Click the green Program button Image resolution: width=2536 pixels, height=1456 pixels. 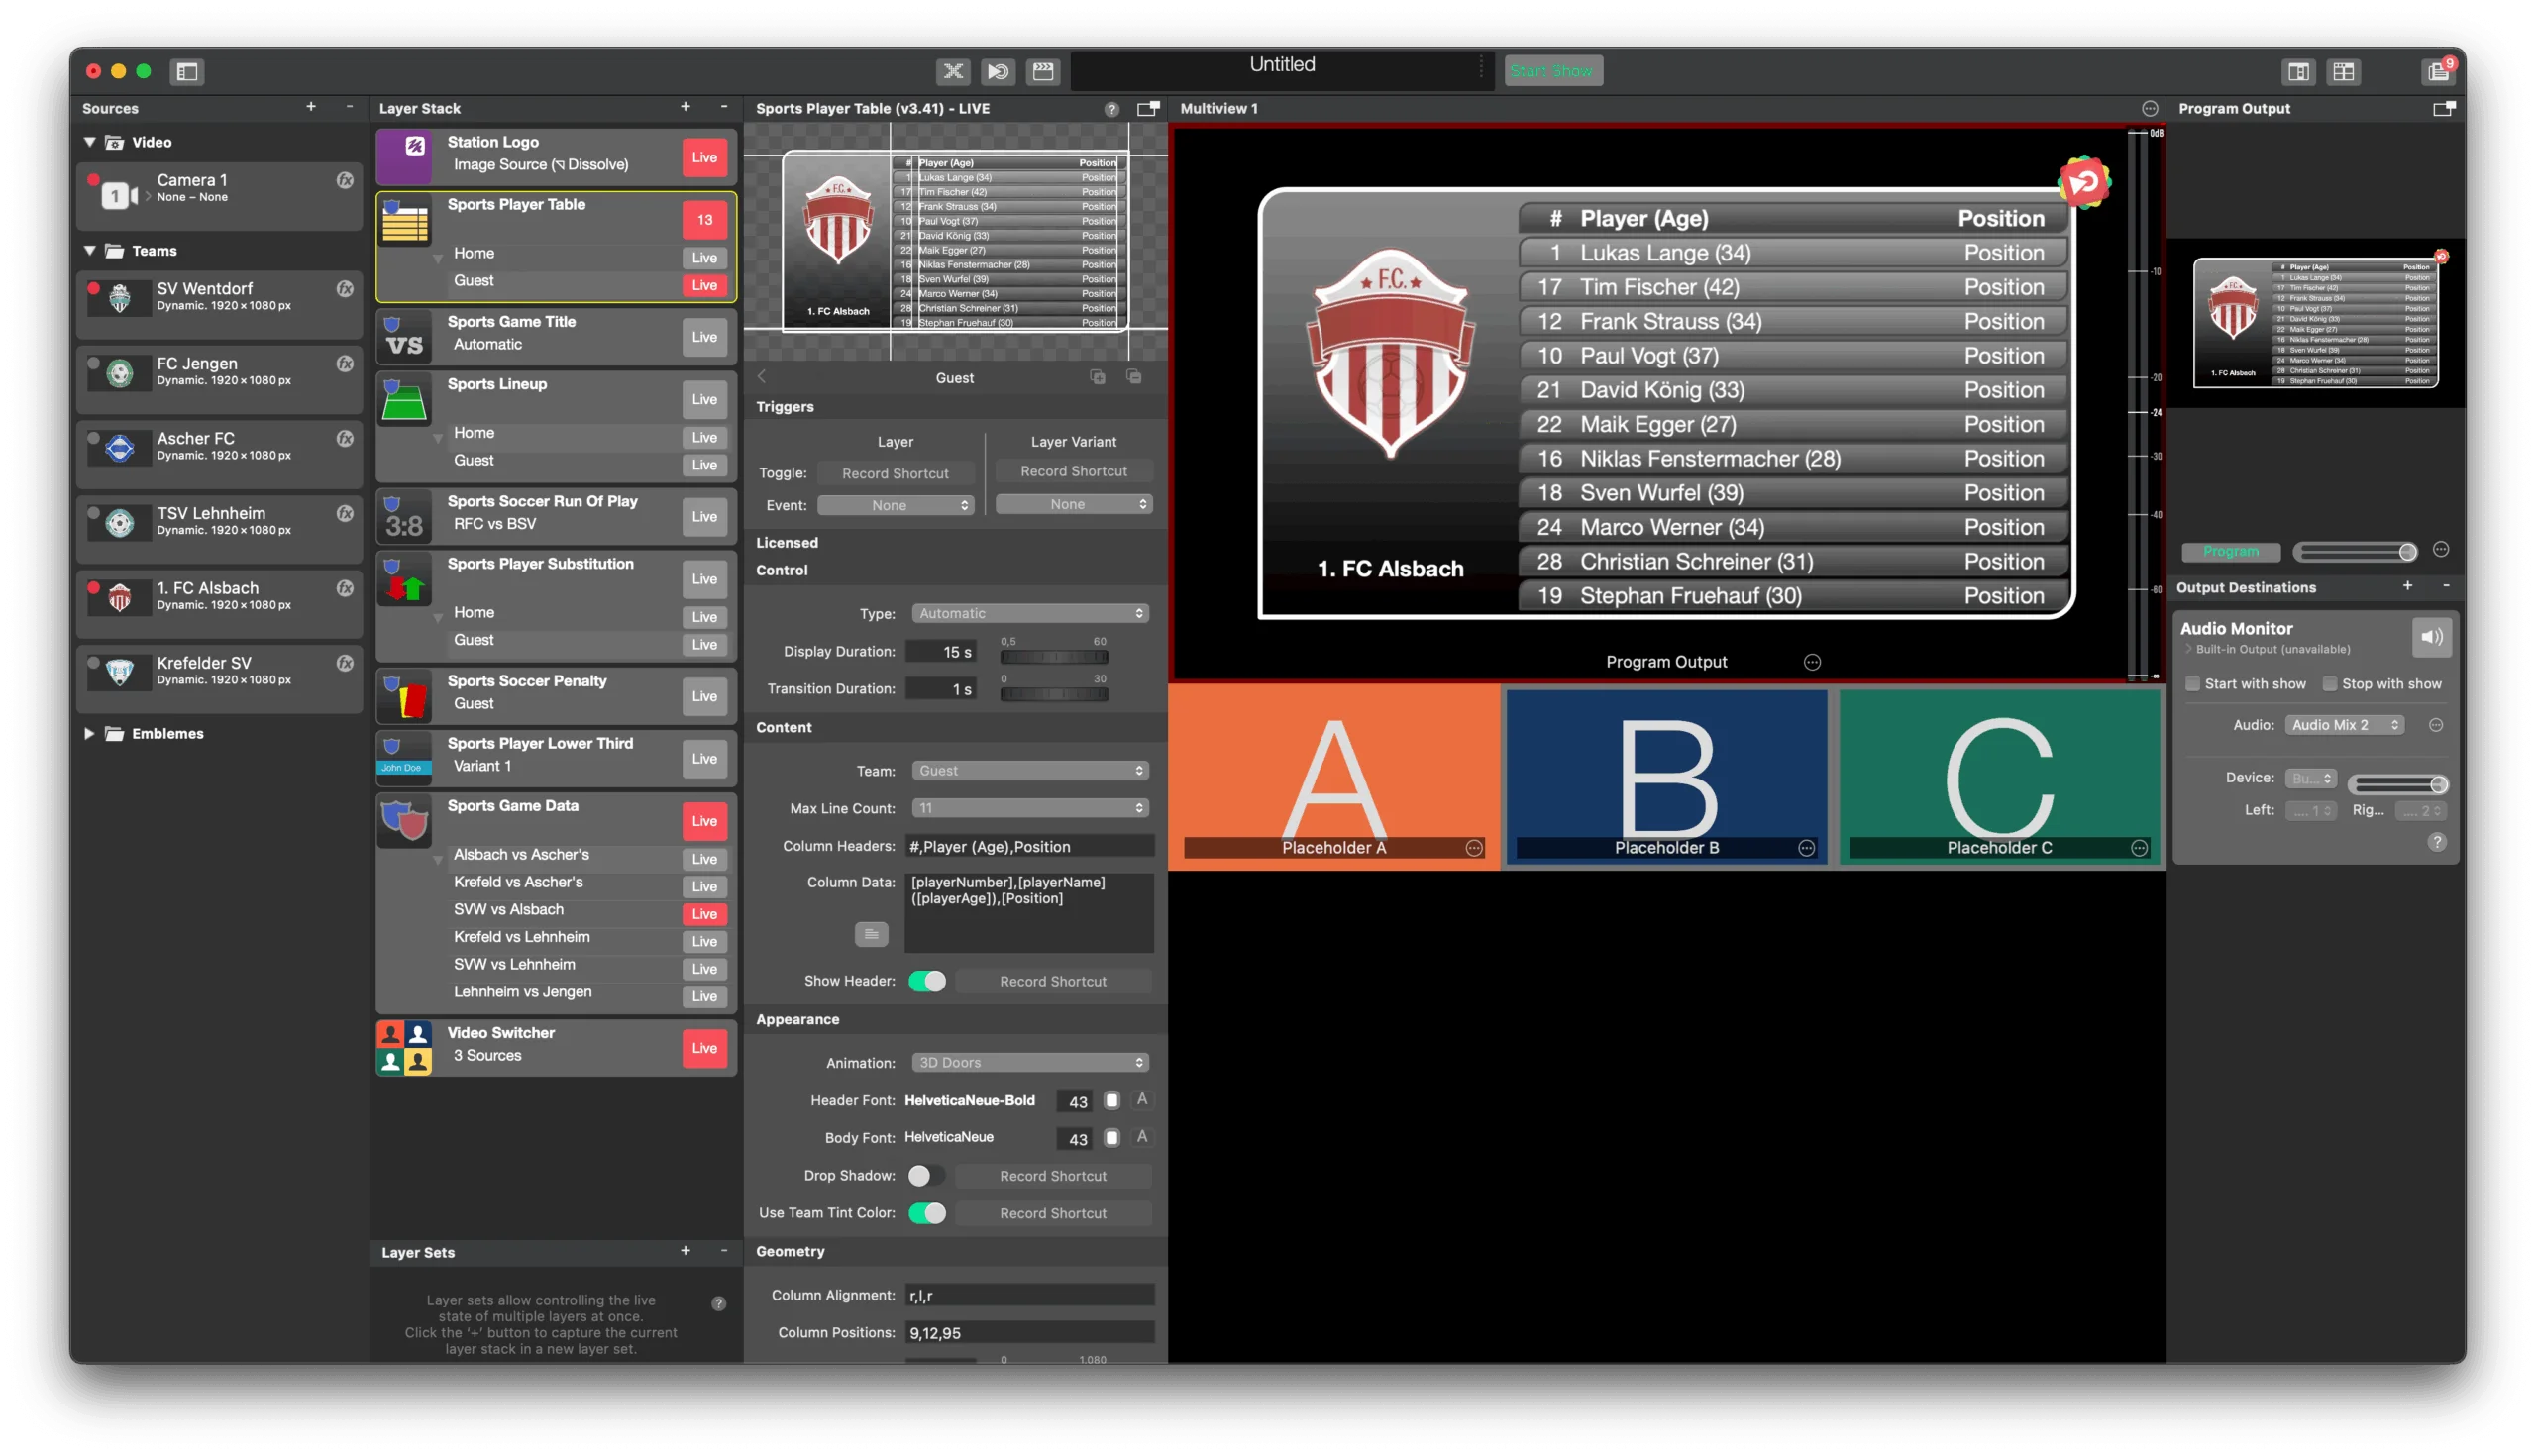coord(2231,551)
